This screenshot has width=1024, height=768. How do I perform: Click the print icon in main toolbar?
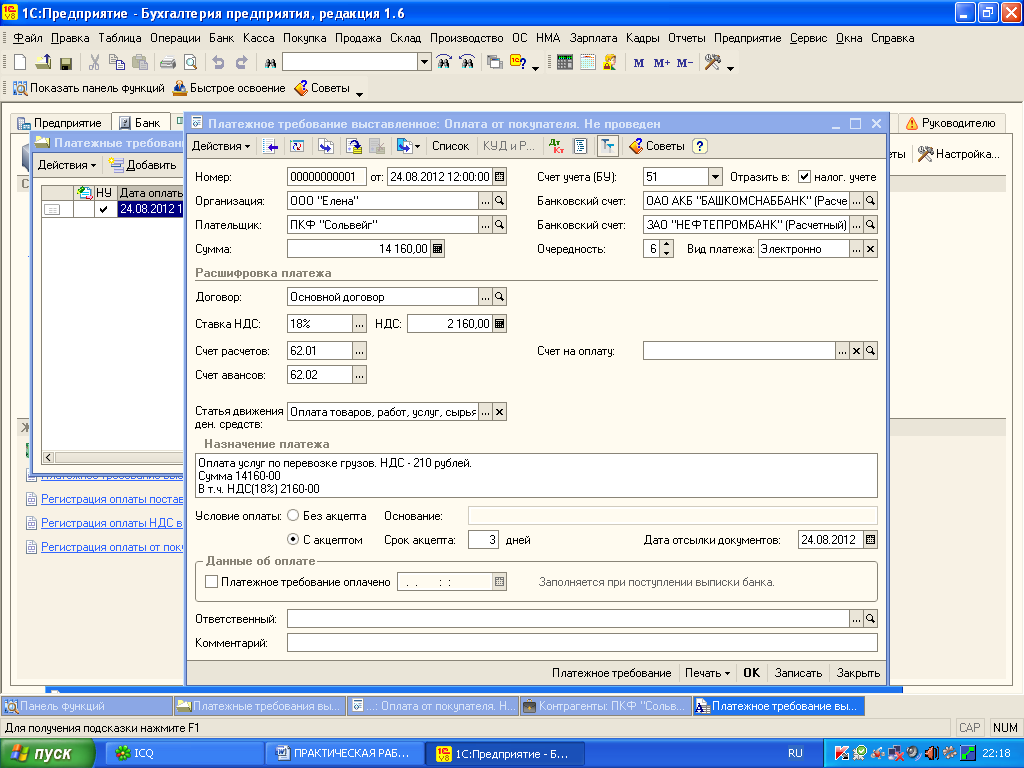[168, 63]
